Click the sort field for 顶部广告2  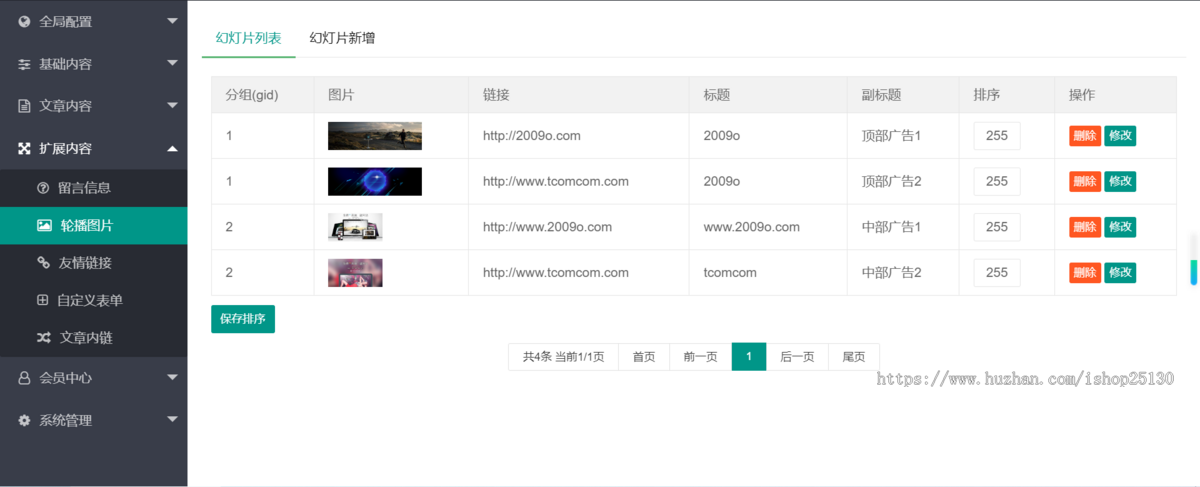click(x=997, y=182)
